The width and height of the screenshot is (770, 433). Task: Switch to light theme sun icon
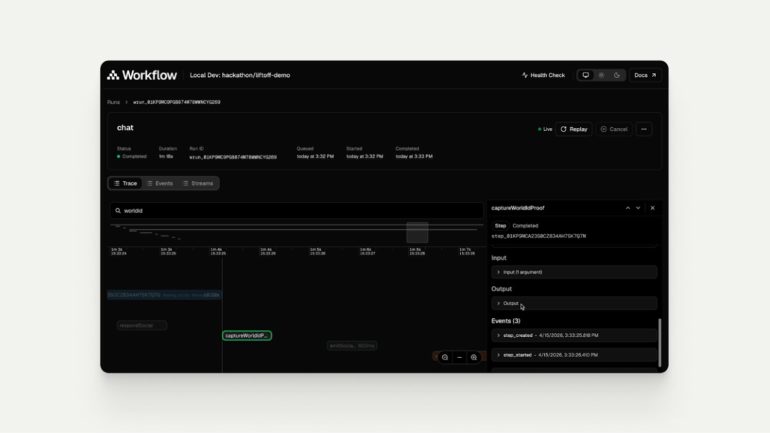pyautogui.click(x=601, y=75)
